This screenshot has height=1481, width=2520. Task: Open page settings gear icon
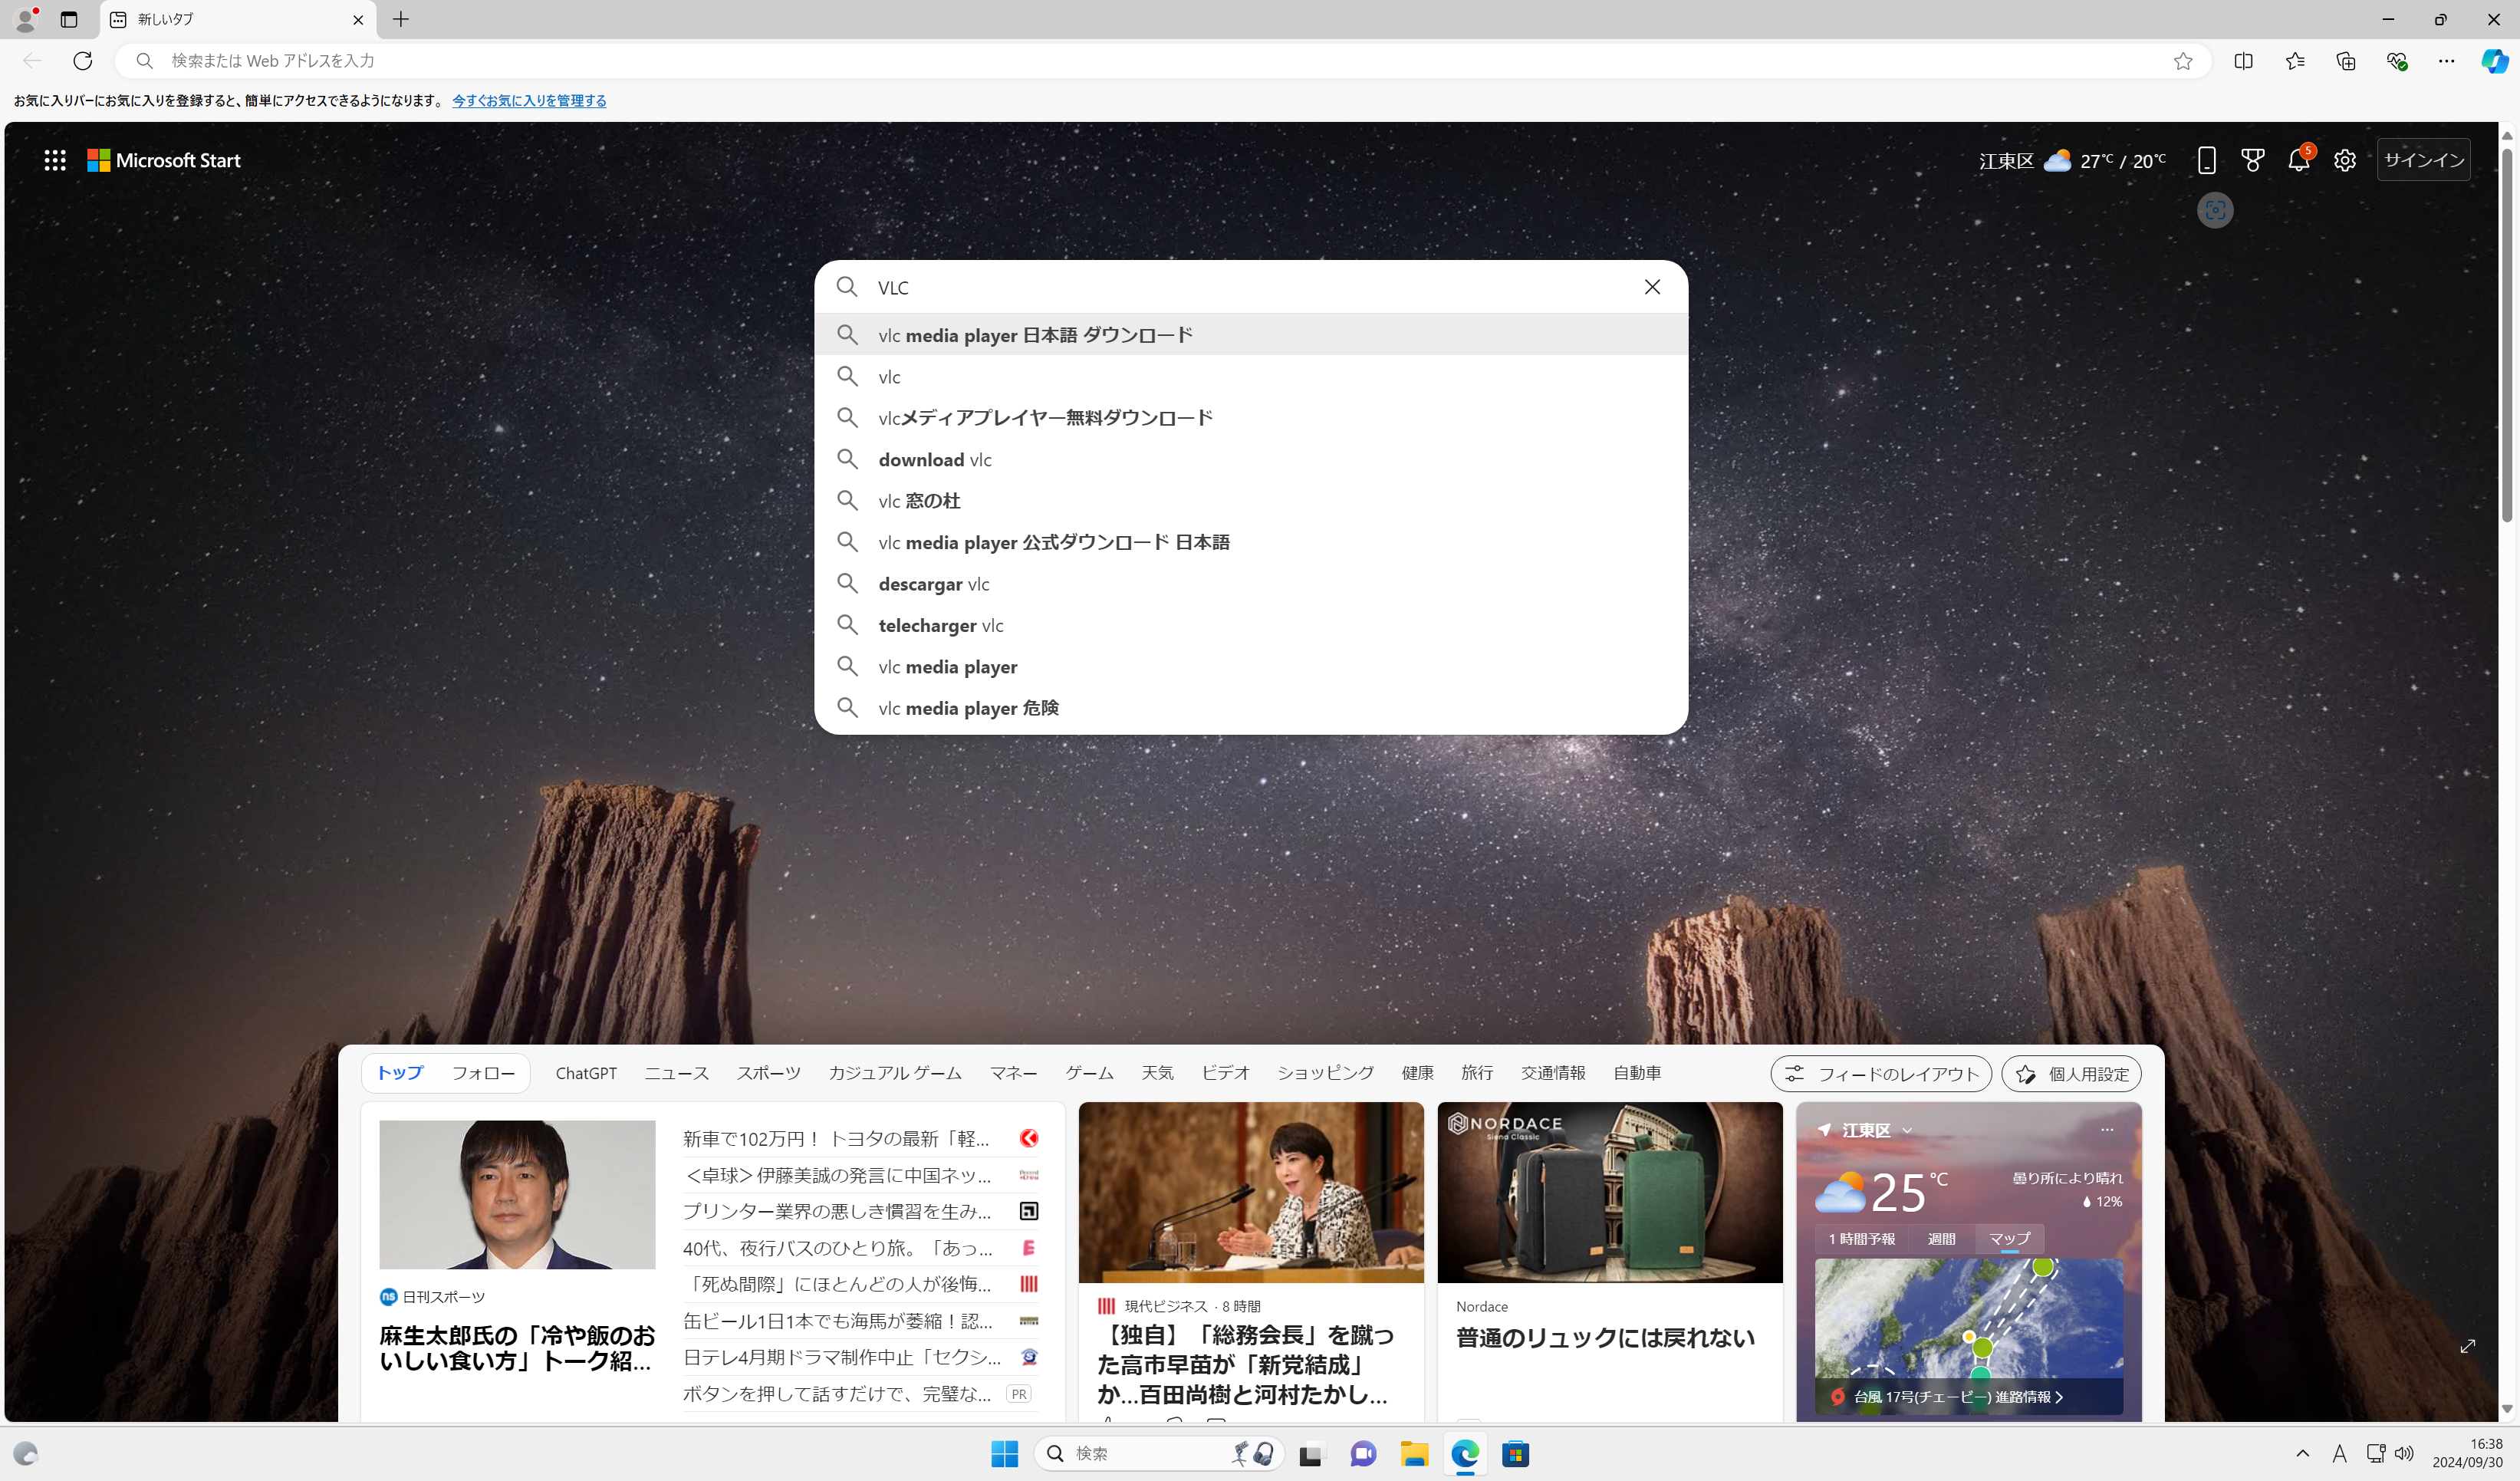click(x=2345, y=160)
